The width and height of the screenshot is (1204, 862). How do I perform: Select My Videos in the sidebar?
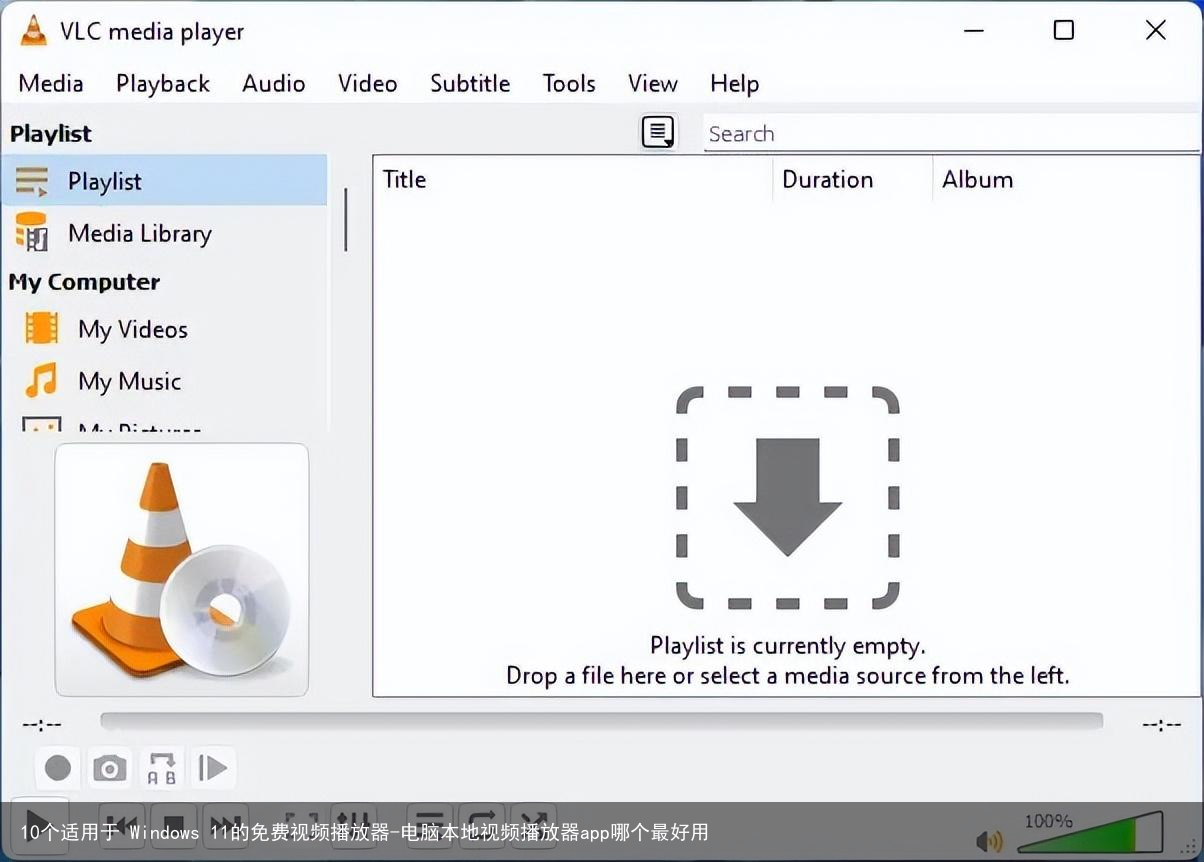132,330
